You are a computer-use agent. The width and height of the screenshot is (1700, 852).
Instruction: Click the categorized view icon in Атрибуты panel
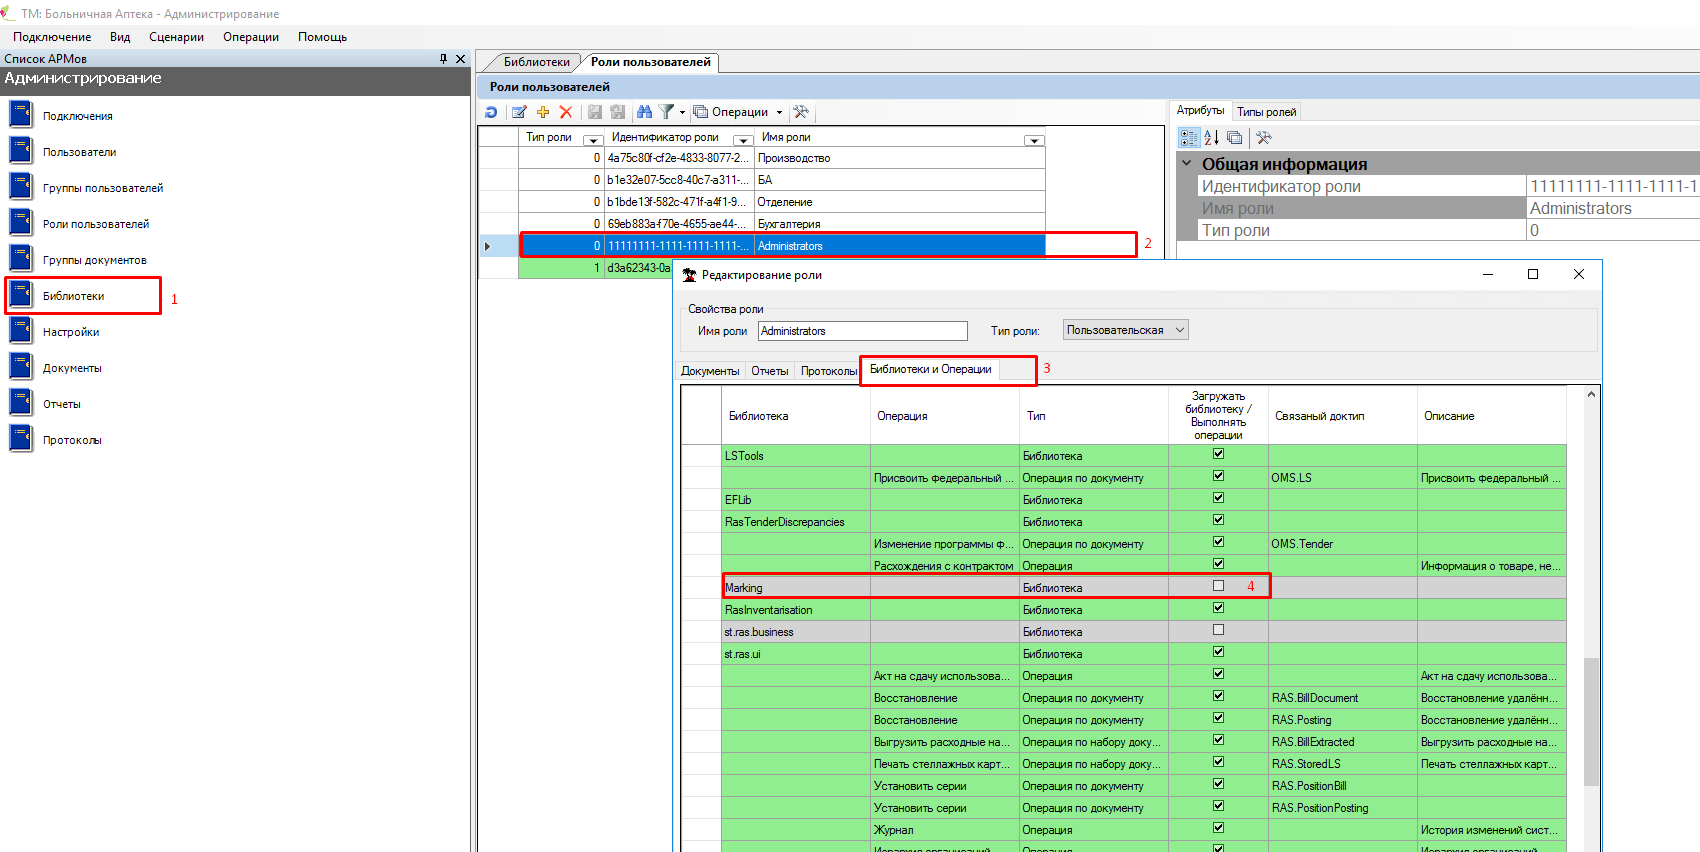1188,138
